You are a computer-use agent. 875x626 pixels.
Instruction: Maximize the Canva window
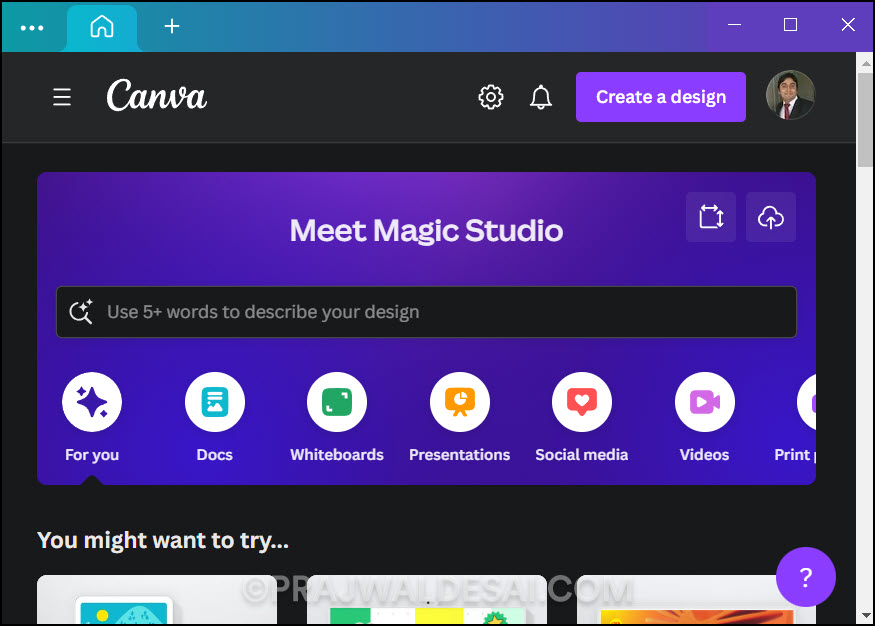coord(790,25)
